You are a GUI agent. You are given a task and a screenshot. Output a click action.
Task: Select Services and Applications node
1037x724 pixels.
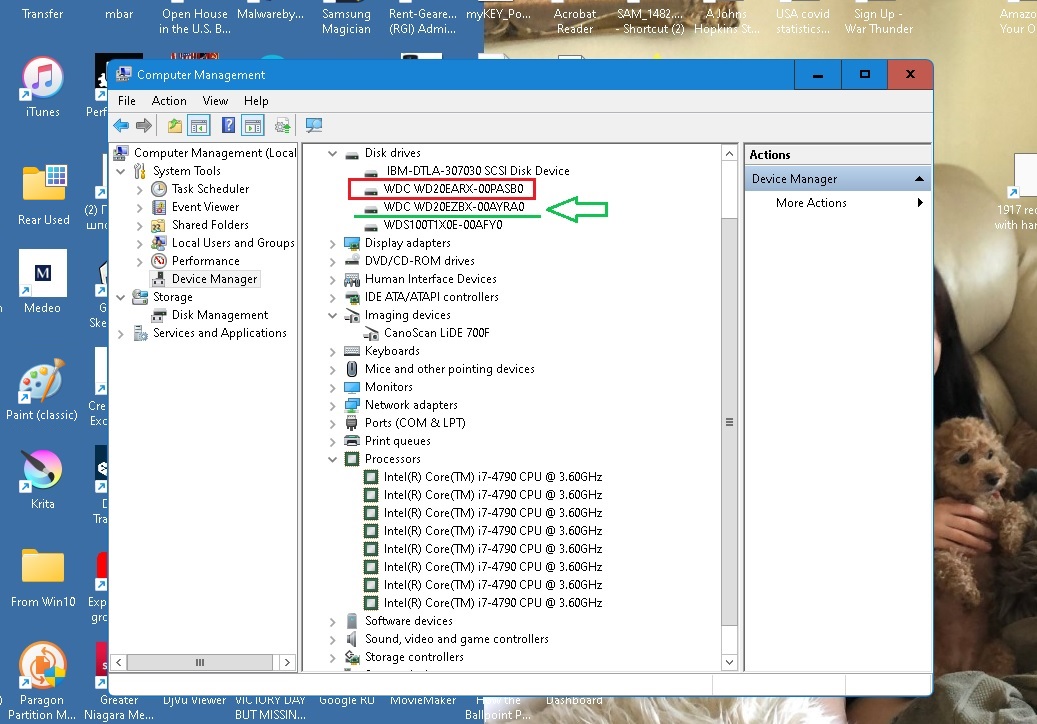(x=220, y=333)
